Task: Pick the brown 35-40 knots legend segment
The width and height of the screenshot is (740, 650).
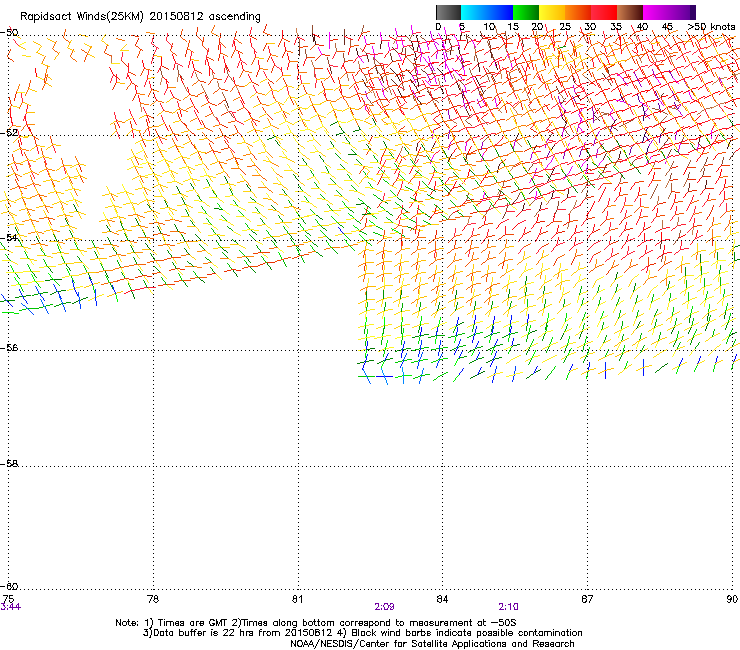Action: 630,12
